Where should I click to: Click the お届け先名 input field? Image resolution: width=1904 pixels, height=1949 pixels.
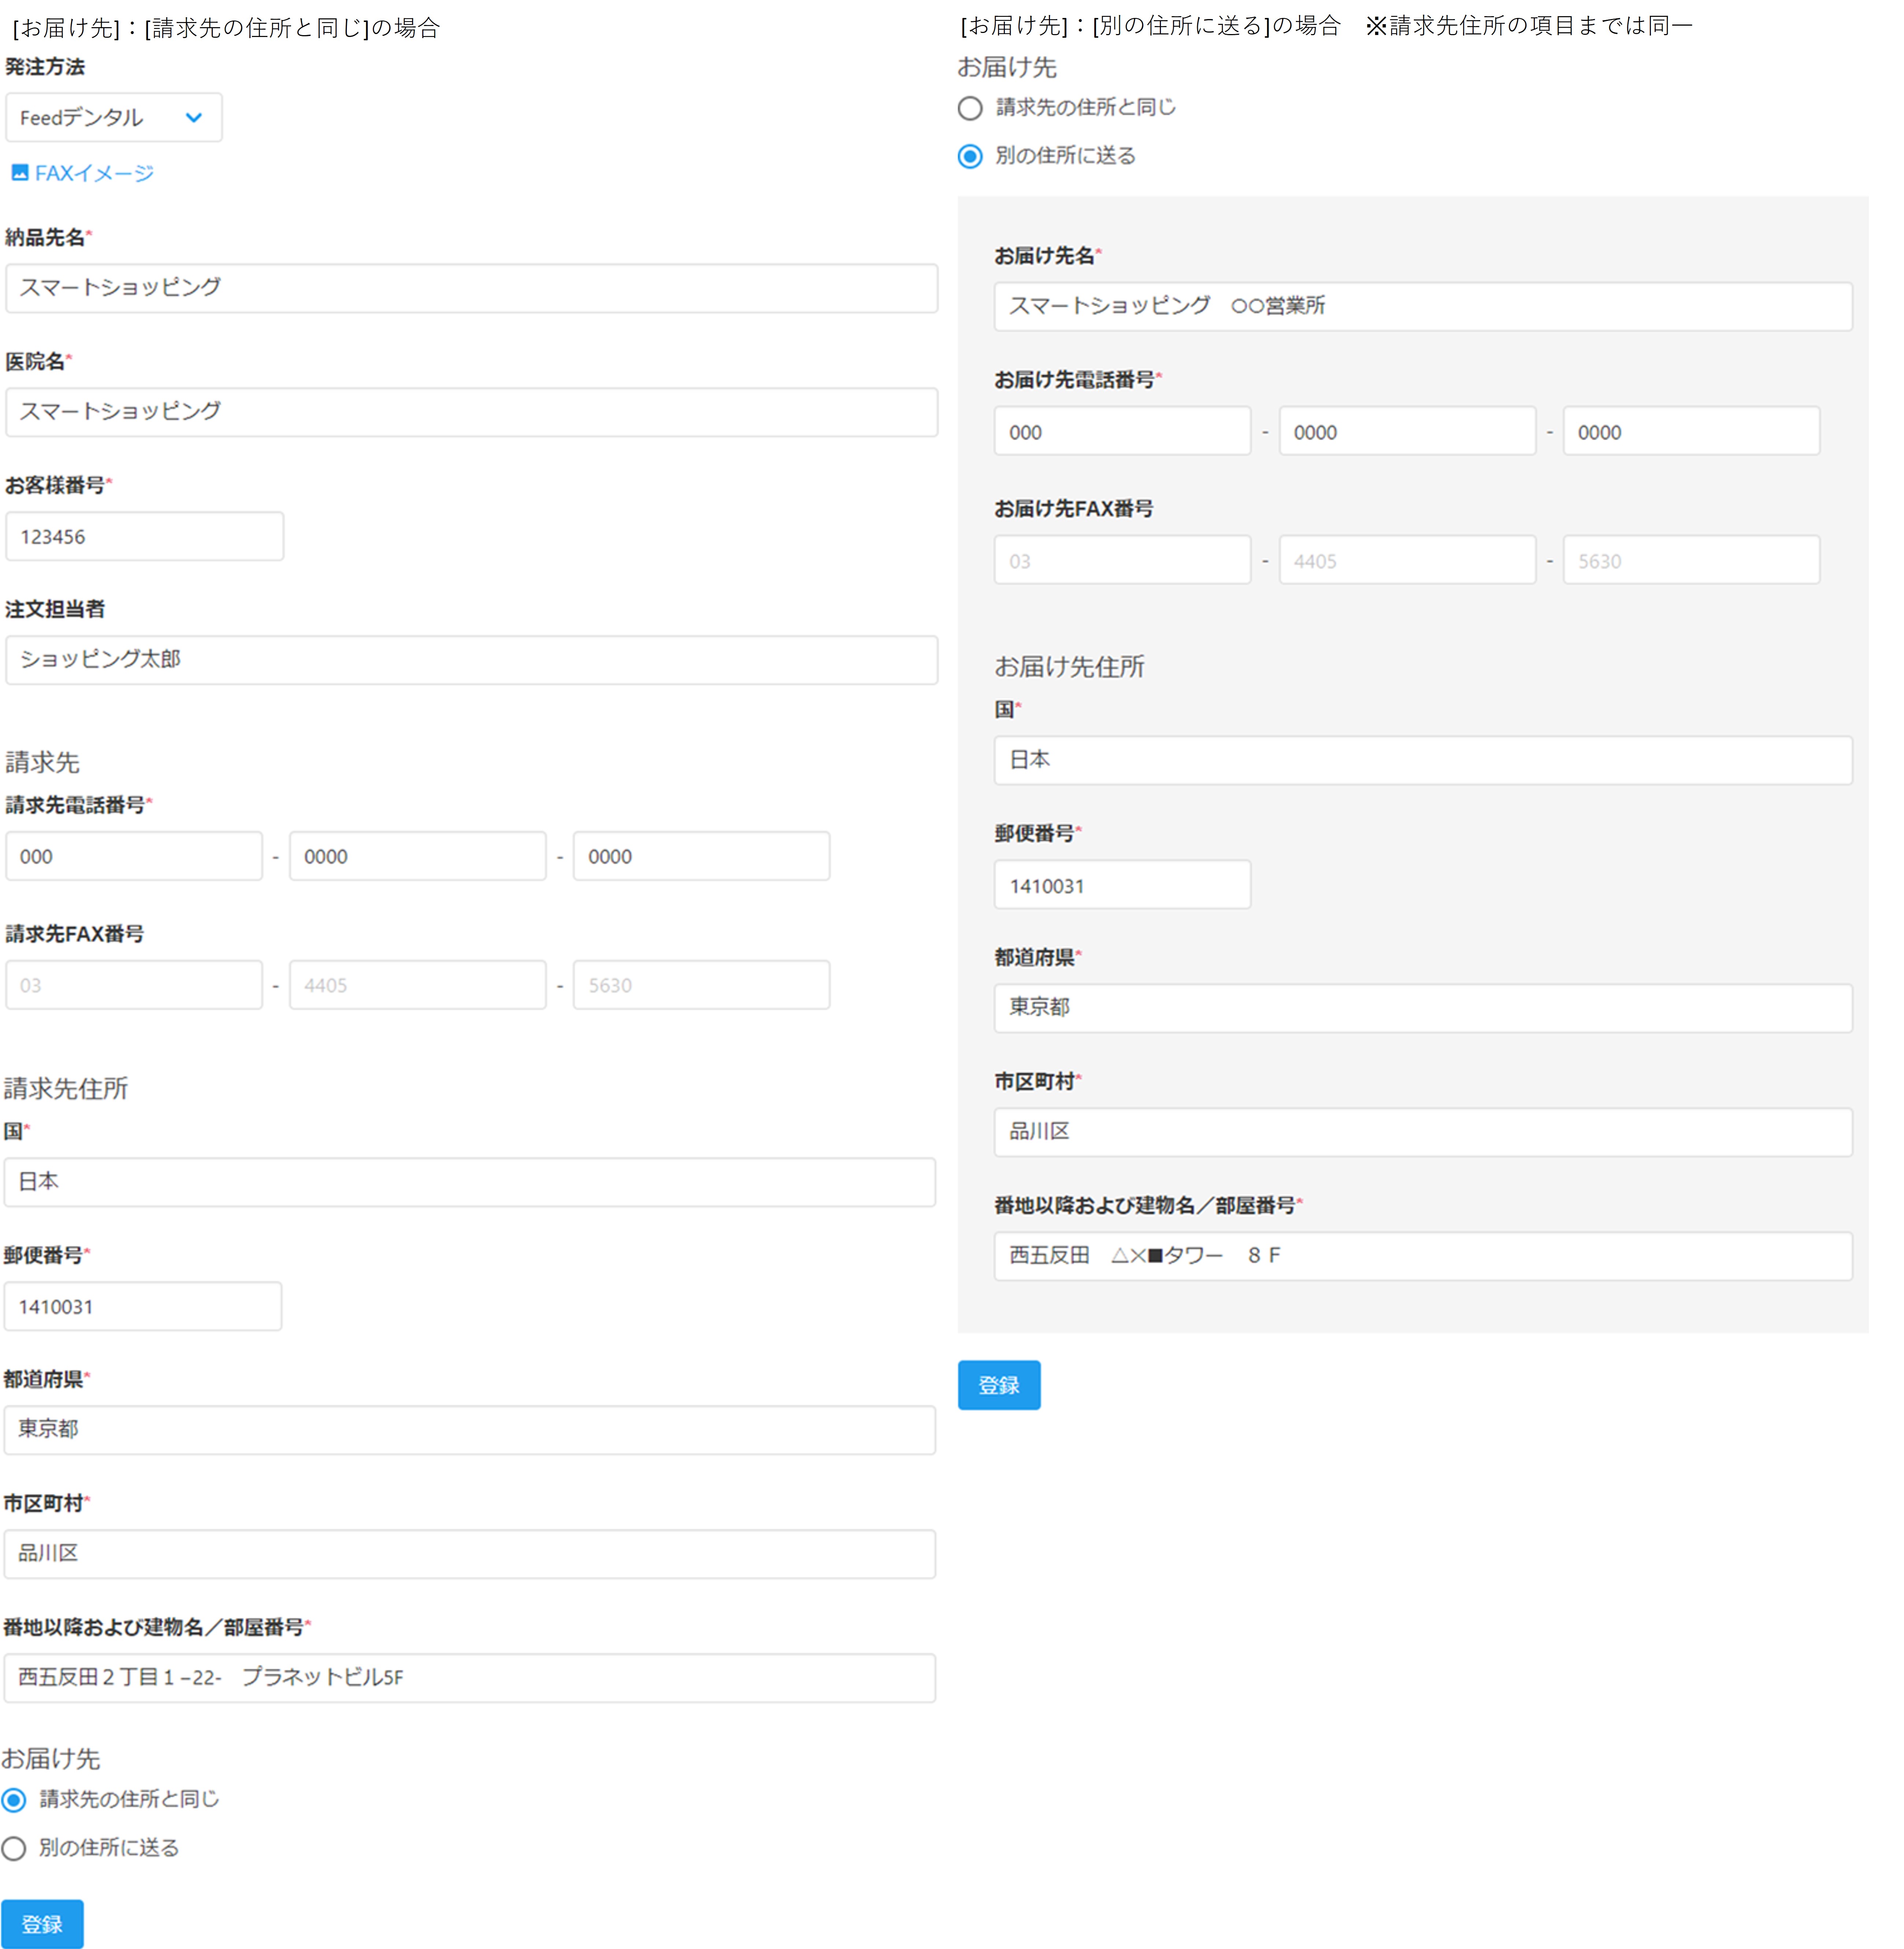(1423, 306)
